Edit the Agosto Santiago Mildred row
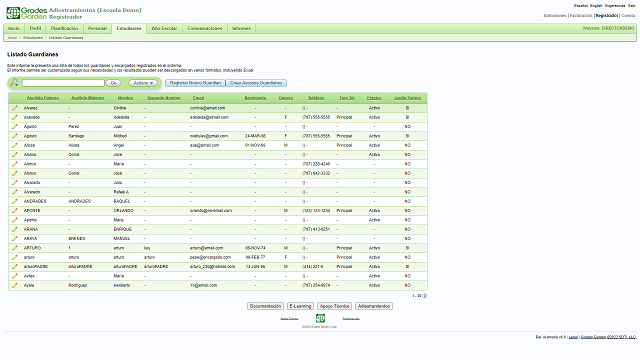Image resolution: width=640 pixels, height=360 pixels. click(x=15, y=136)
